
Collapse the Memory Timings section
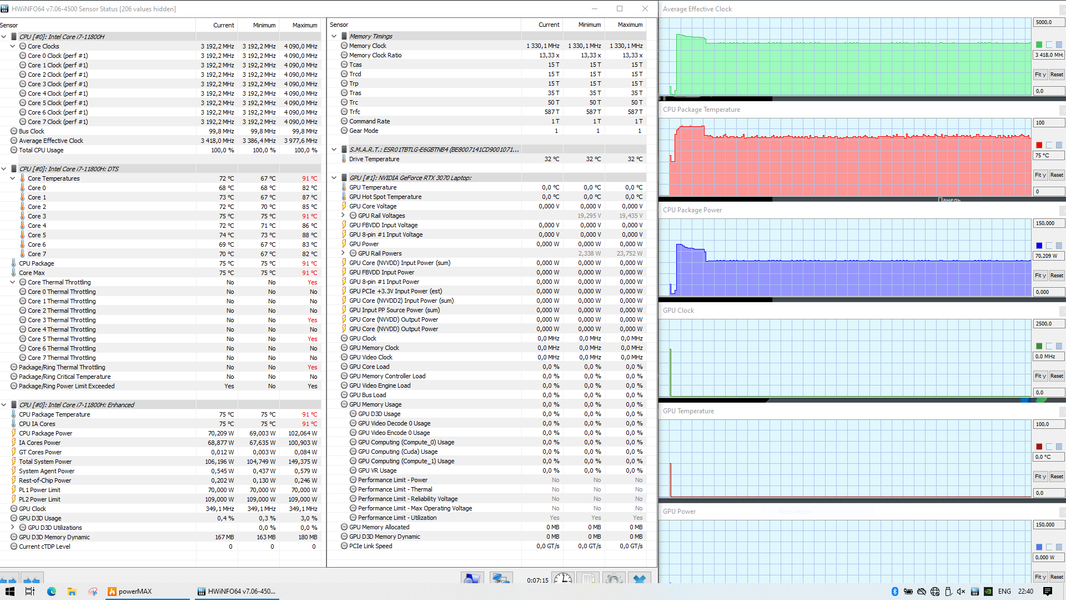point(334,36)
